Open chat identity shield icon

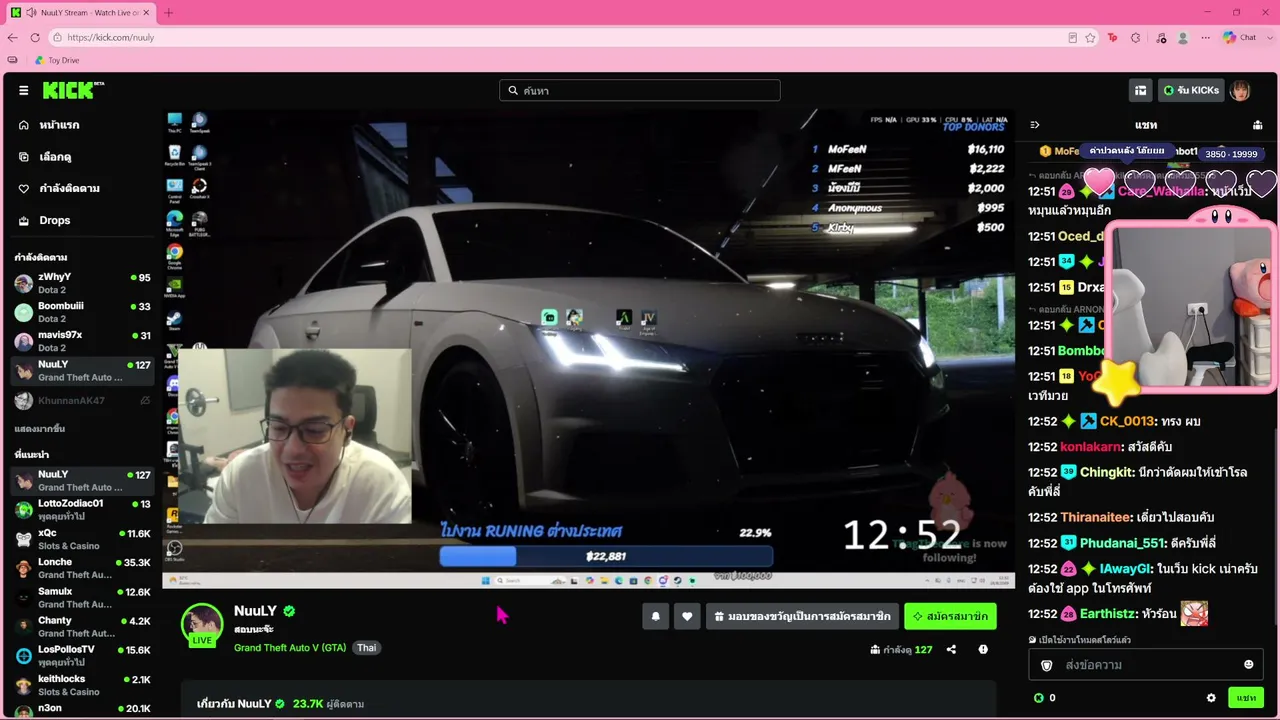click(1047, 665)
